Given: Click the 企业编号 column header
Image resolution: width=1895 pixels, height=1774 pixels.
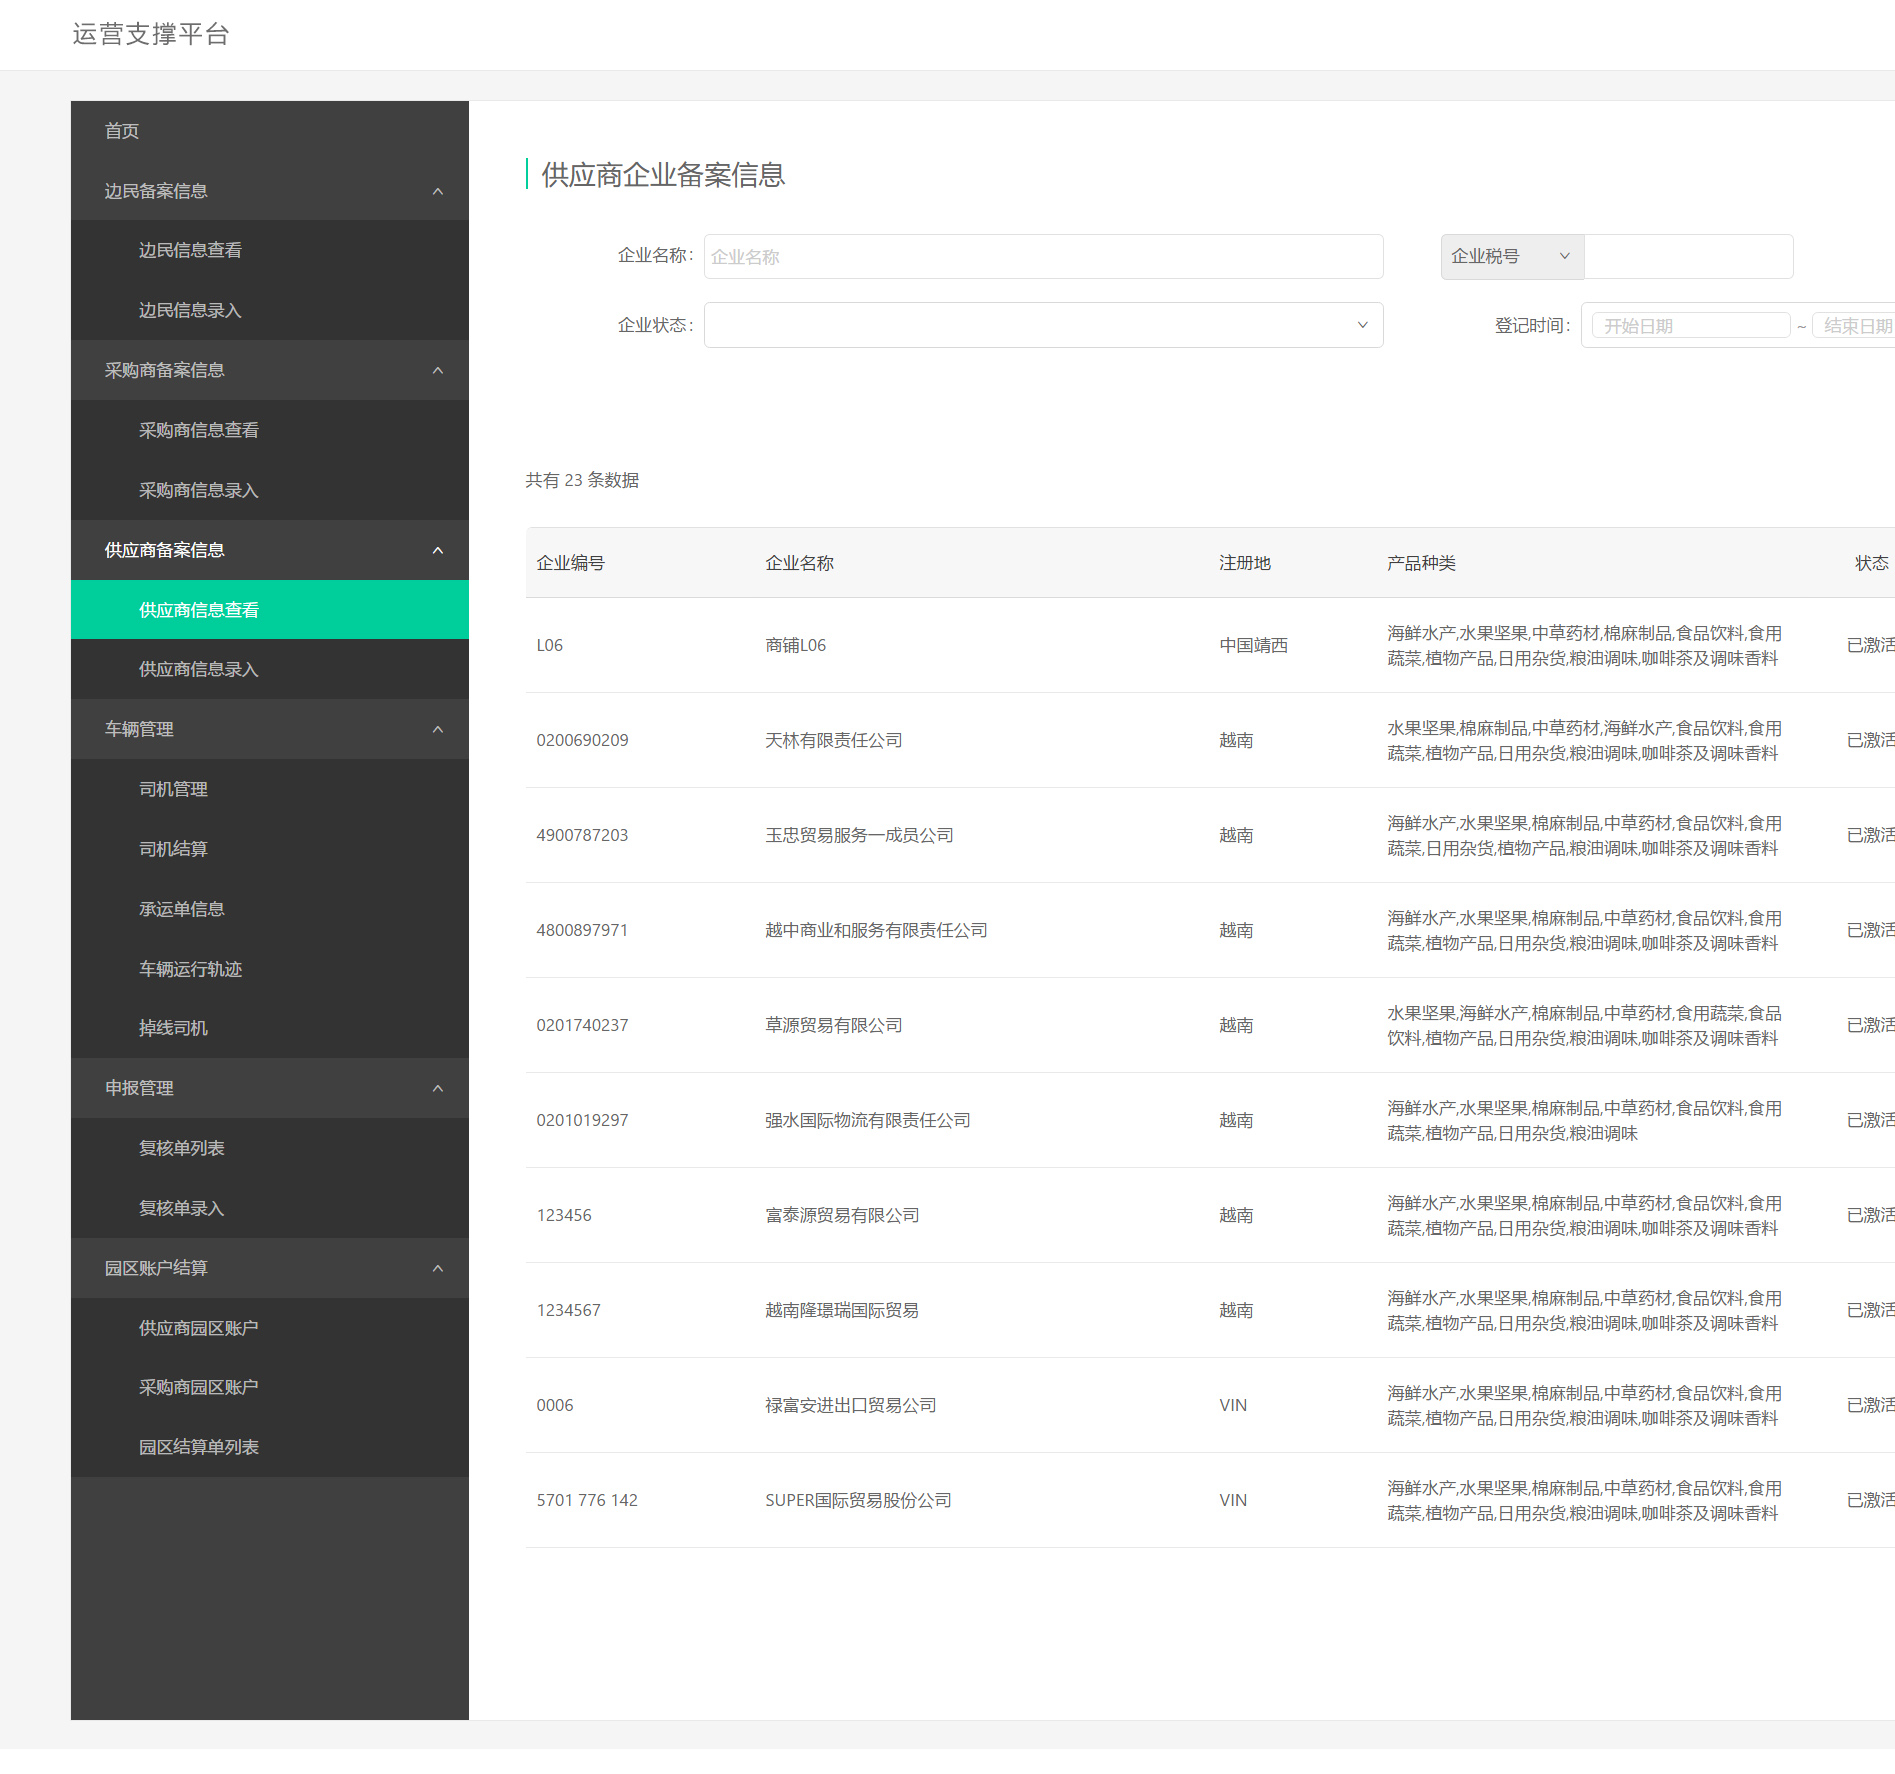Looking at the screenshot, I should 570,563.
